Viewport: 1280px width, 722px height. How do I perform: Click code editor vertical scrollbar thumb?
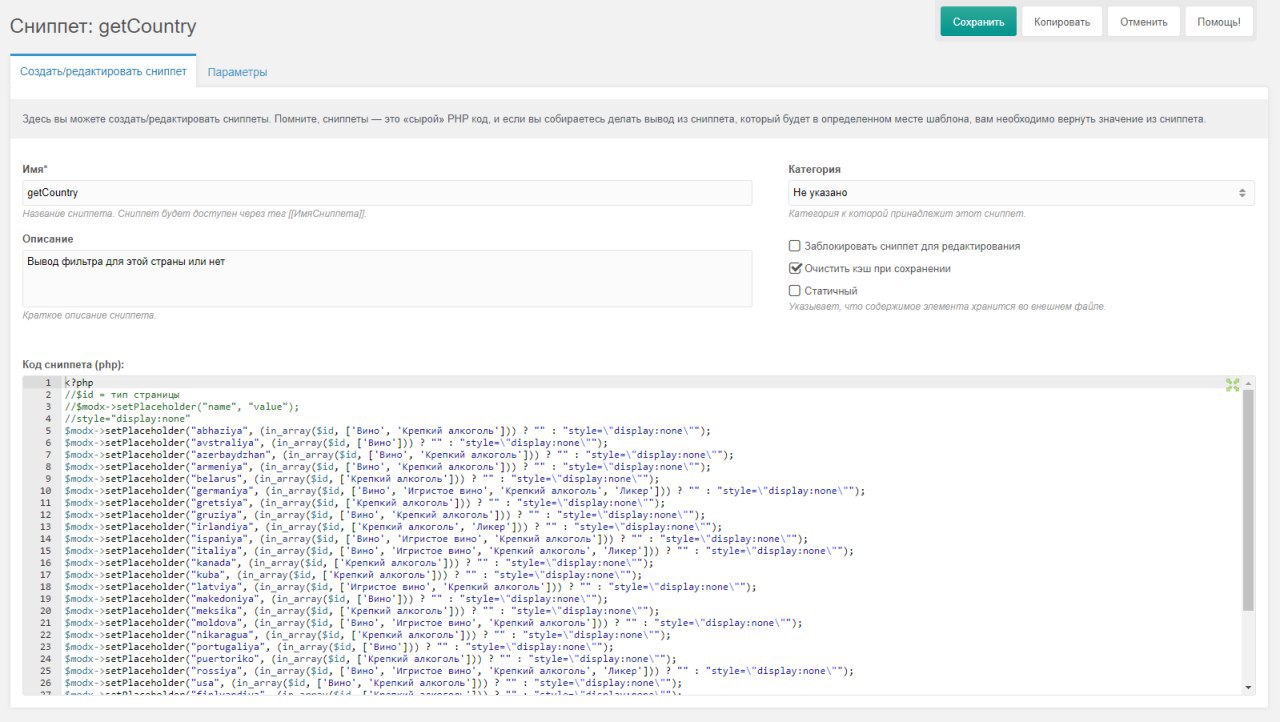click(1248, 500)
